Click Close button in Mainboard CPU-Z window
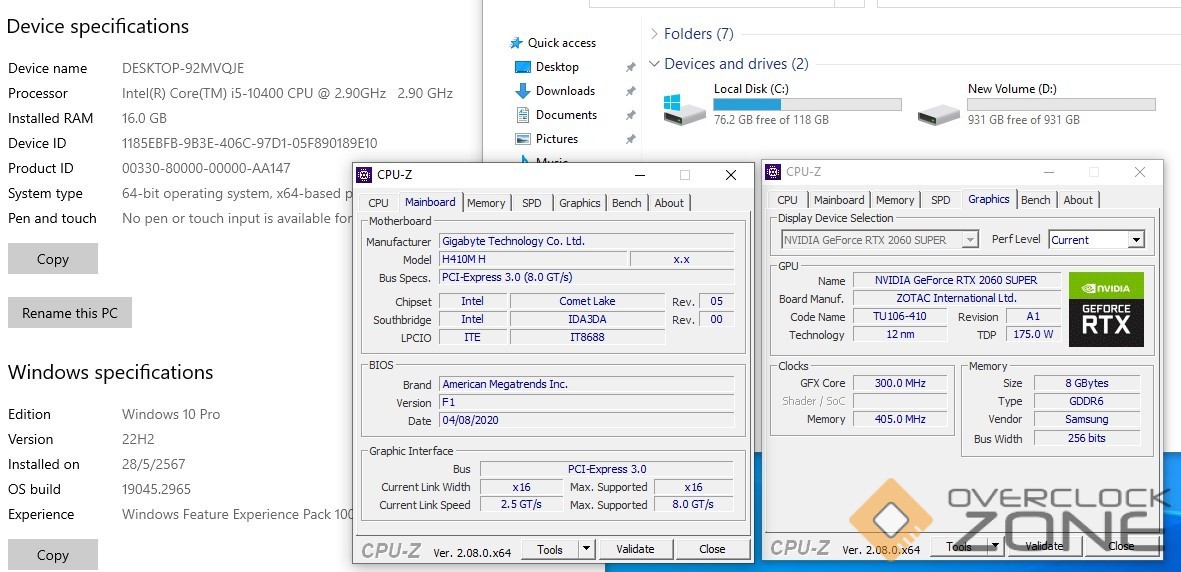1181x572 pixels. (712, 549)
